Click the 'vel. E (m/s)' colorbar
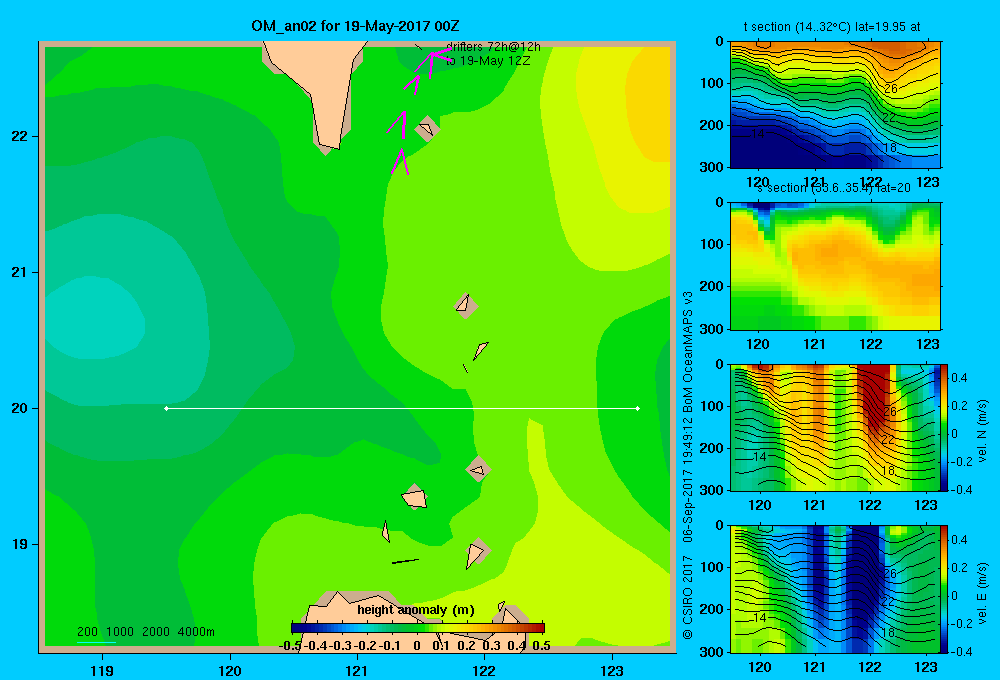Image resolution: width=1000 pixels, height=680 pixels. click(945, 589)
